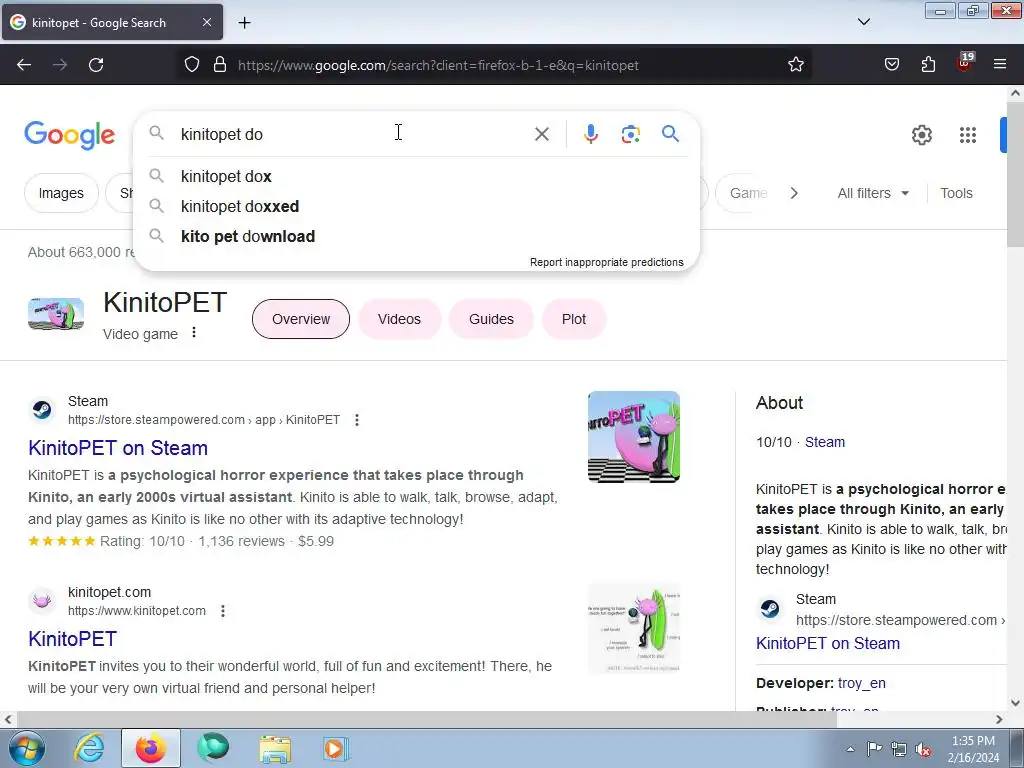Open the Google apps grid
The image size is (1024, 768).
click(968, 135)
